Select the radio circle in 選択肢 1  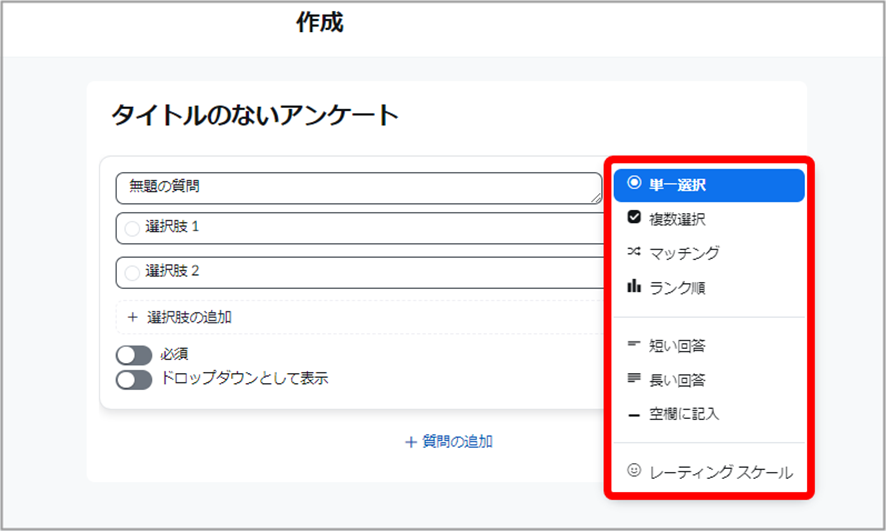tap(132, 229)
